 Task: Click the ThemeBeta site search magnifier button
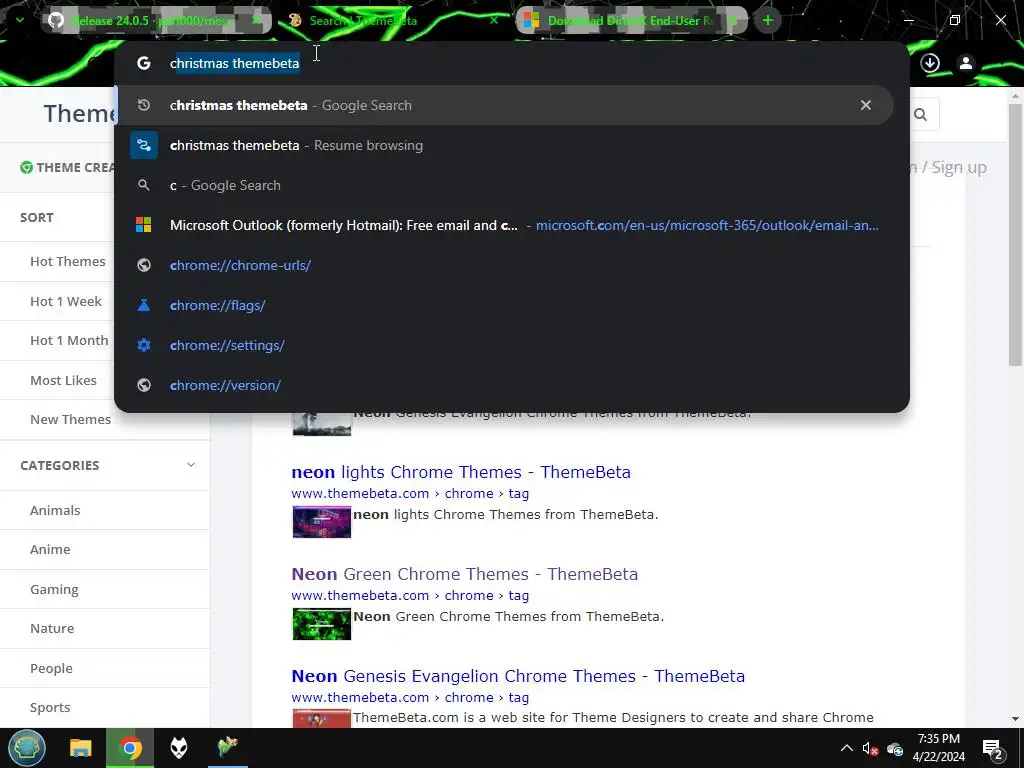[921, 115]
